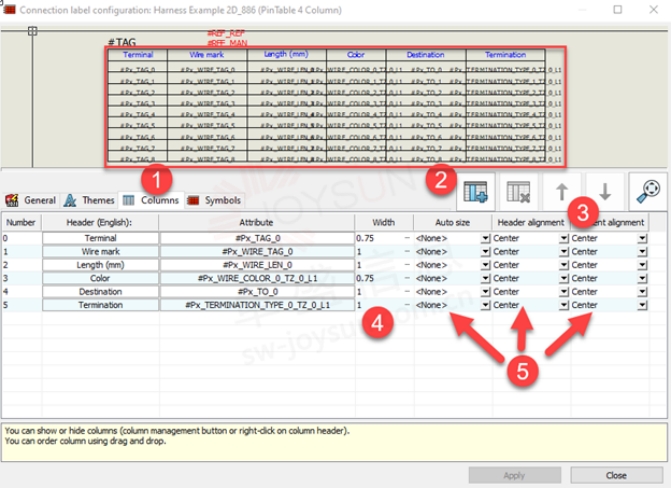Viewport: 672px width, 488px height.
Task: Open Header alignment dropdown for Color row
Action: click(x=564, y=278)
